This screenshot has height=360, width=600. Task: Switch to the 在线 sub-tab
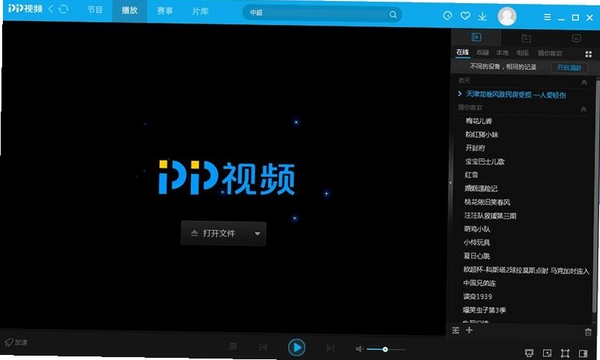click(462, 52)
